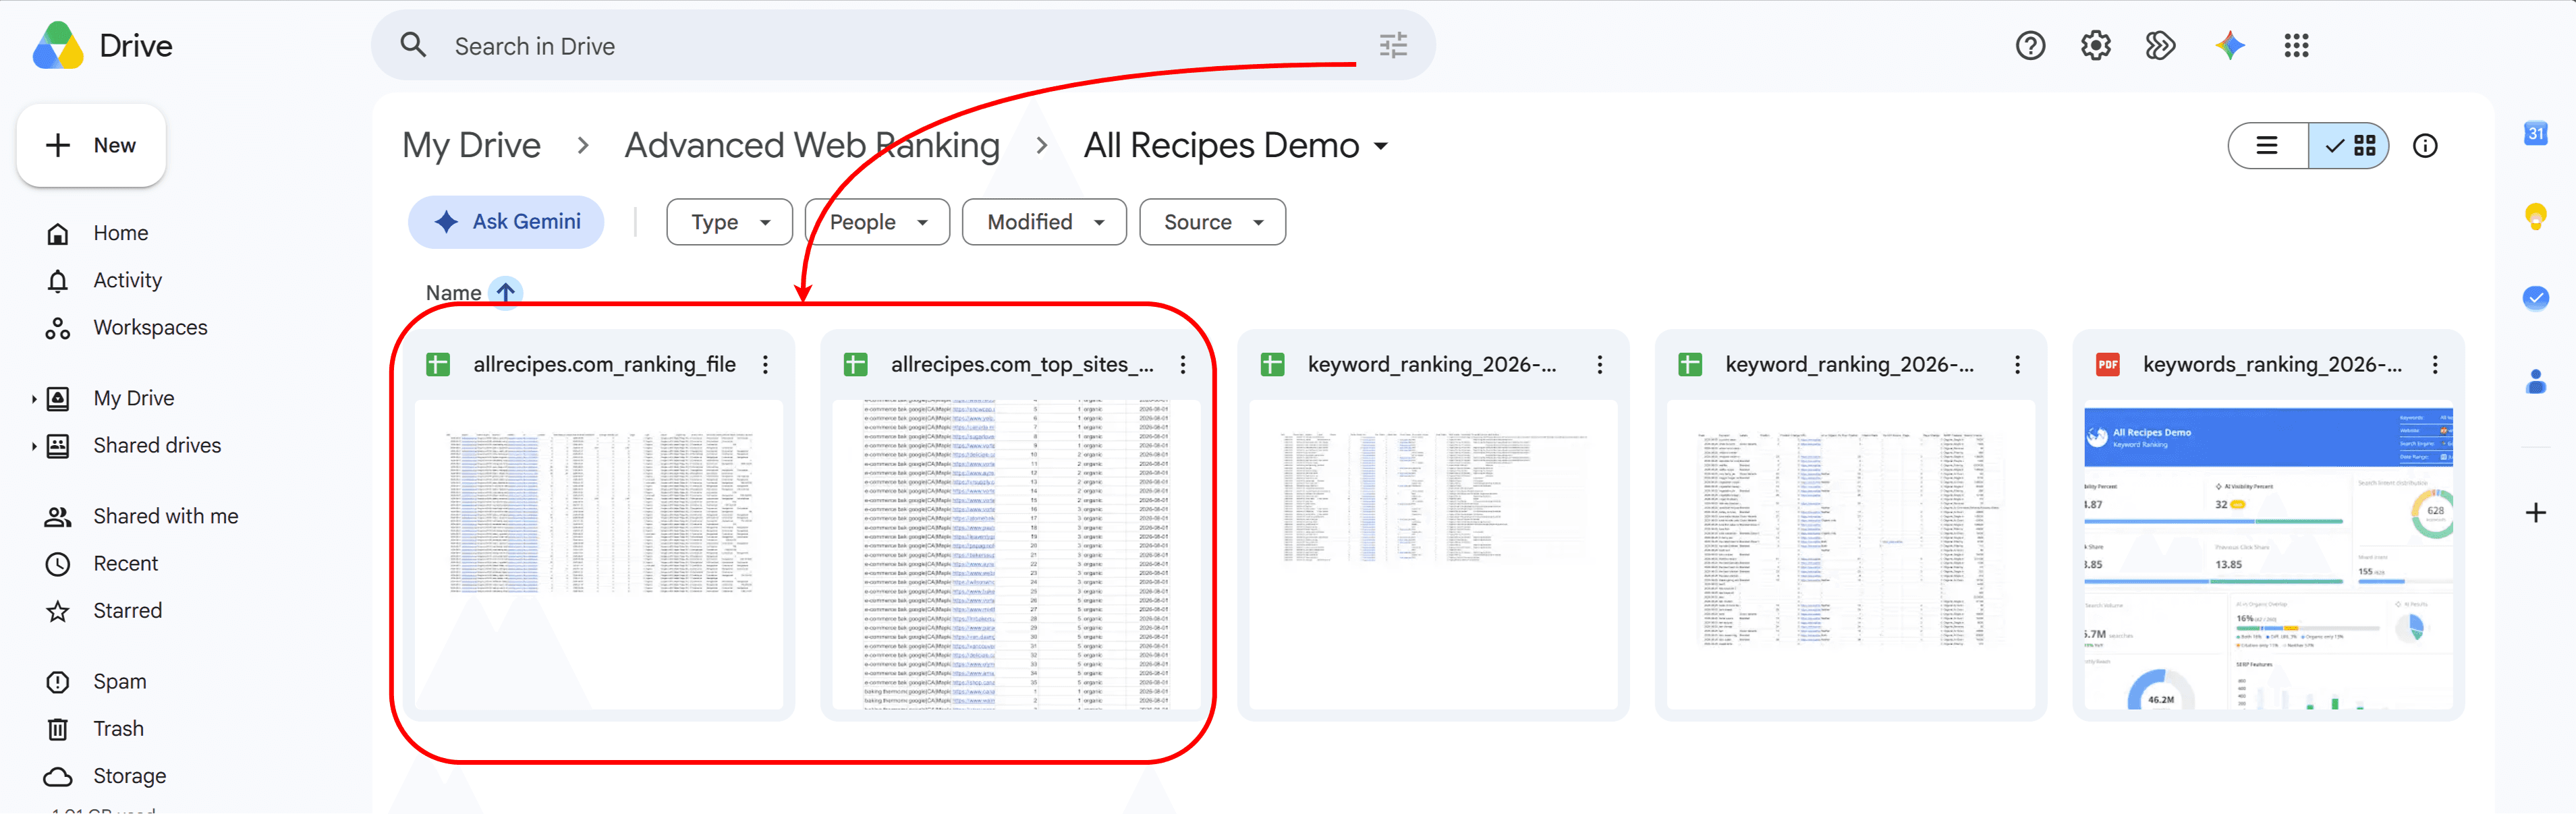Expand Shared drives tree in sidebar
2576x814 pixels.
pyautogui.click(x=33, y=446)
